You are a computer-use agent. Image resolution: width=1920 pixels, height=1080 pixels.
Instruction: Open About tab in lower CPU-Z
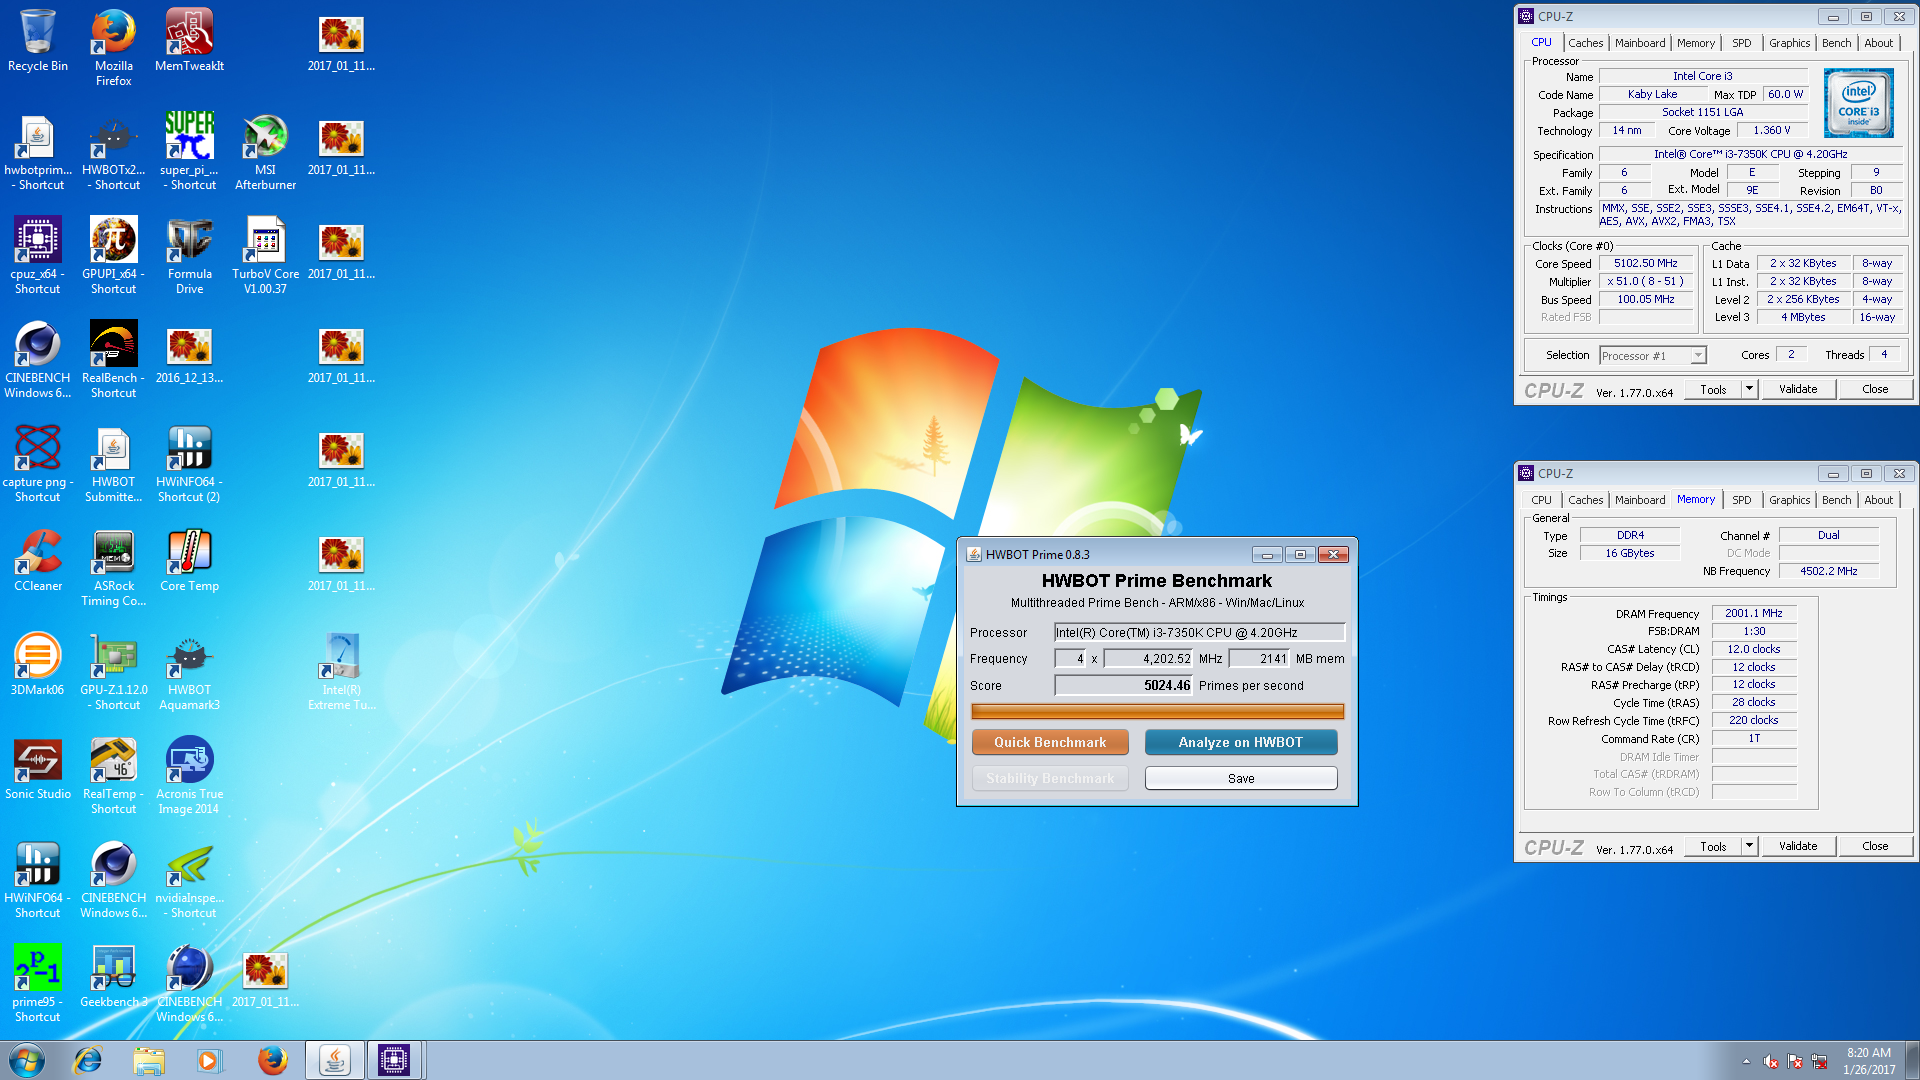(1878, 500)
